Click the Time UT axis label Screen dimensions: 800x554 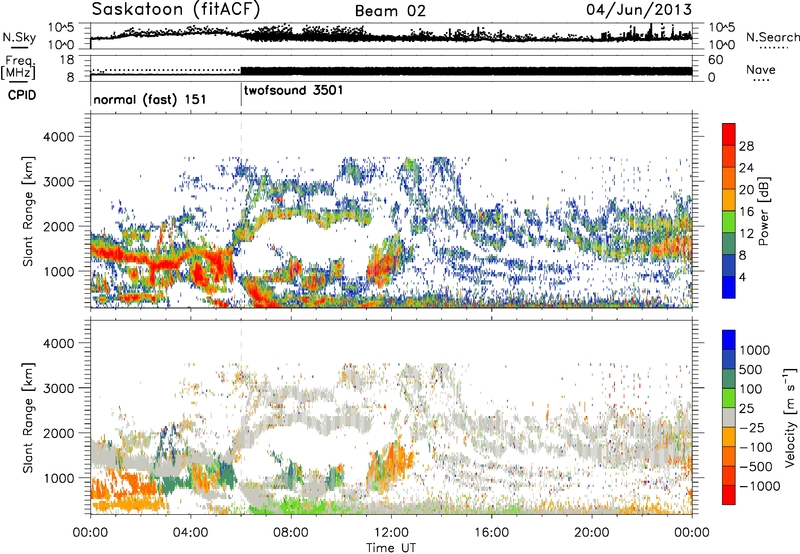coord(391,548)
